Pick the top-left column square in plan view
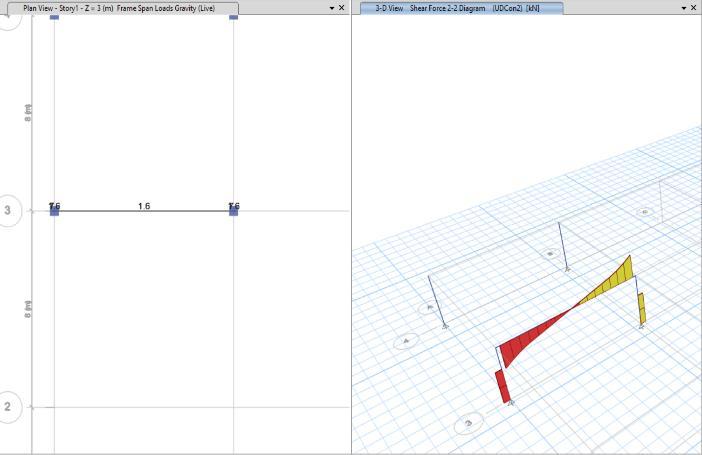 54,17
